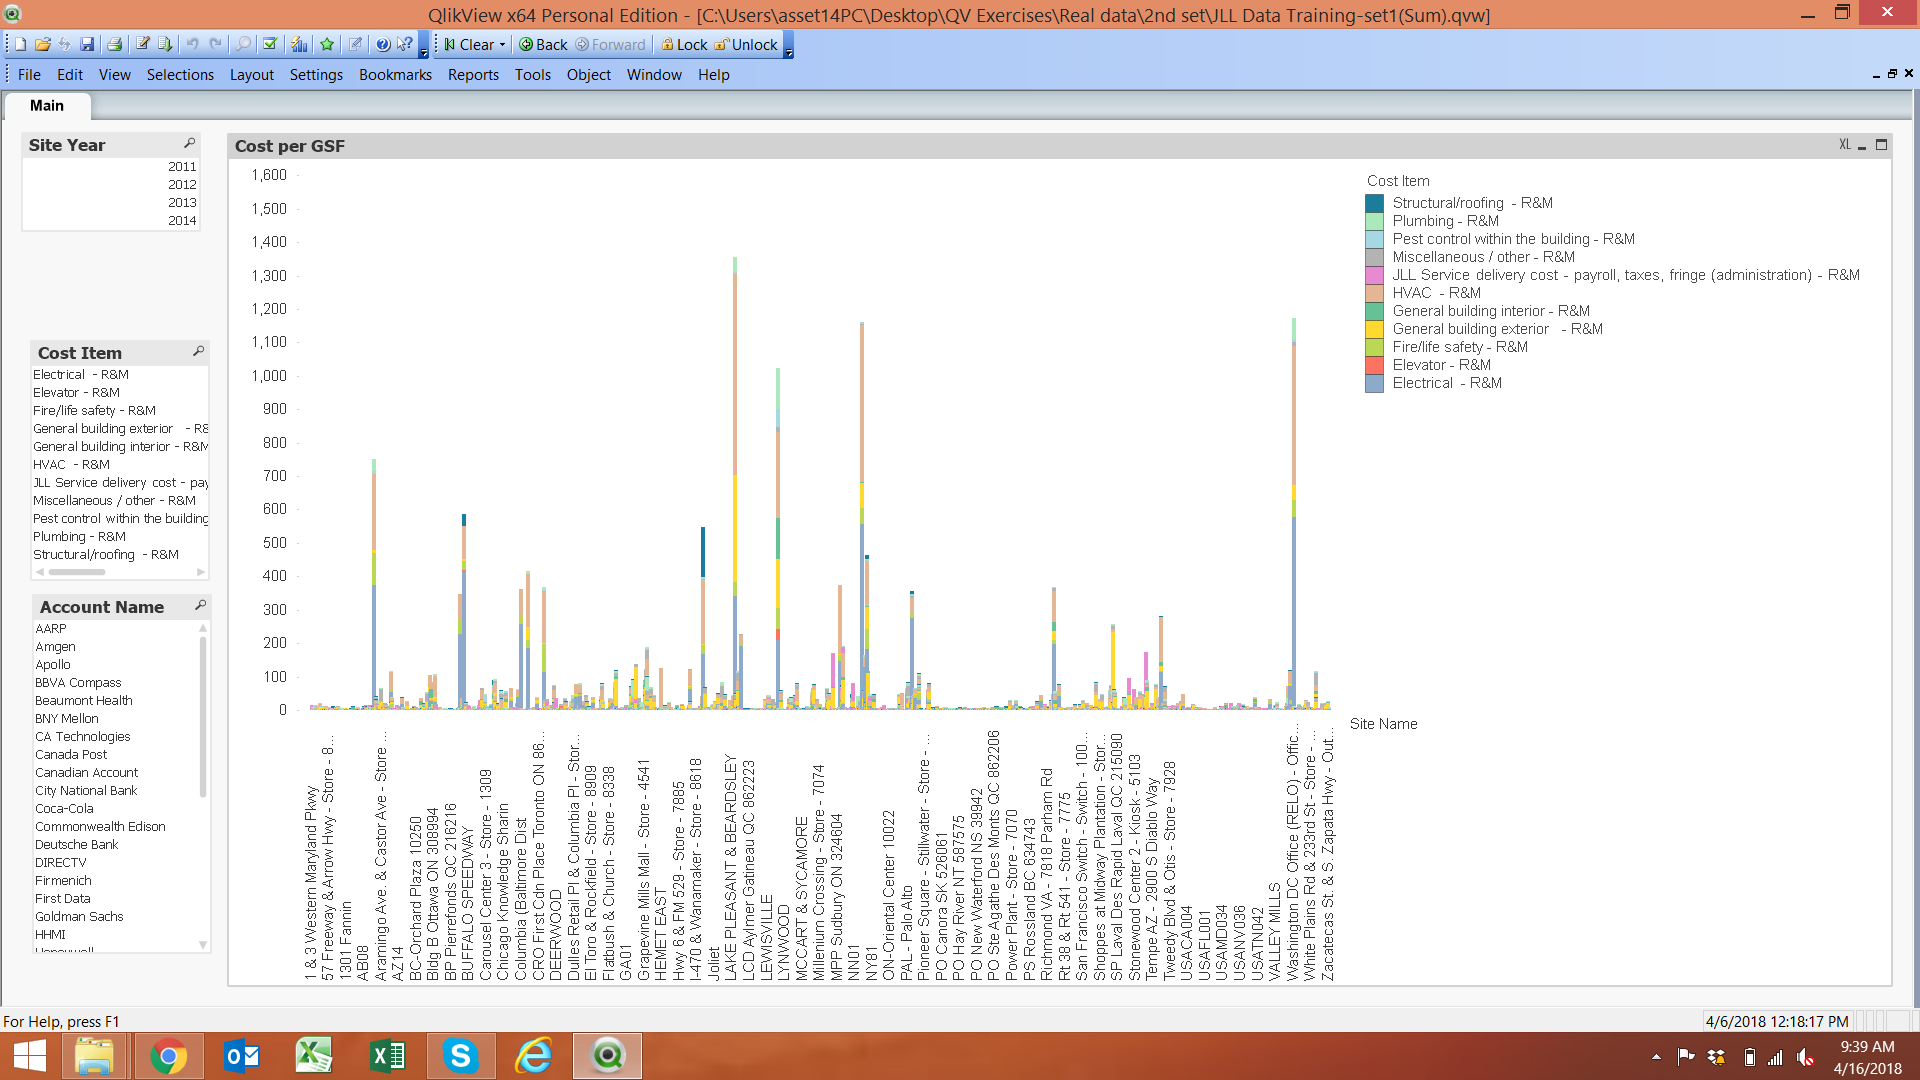Open the Layout menu
1920x1080 pixels.
coord(251,75)
